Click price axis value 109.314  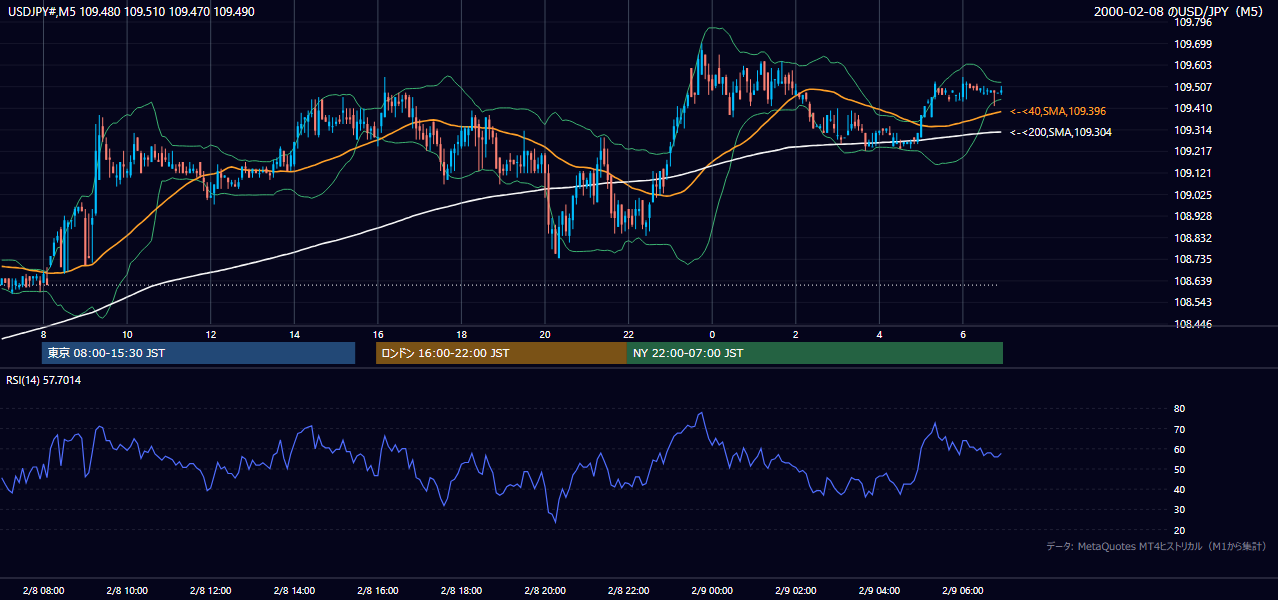click(1193, 130)
